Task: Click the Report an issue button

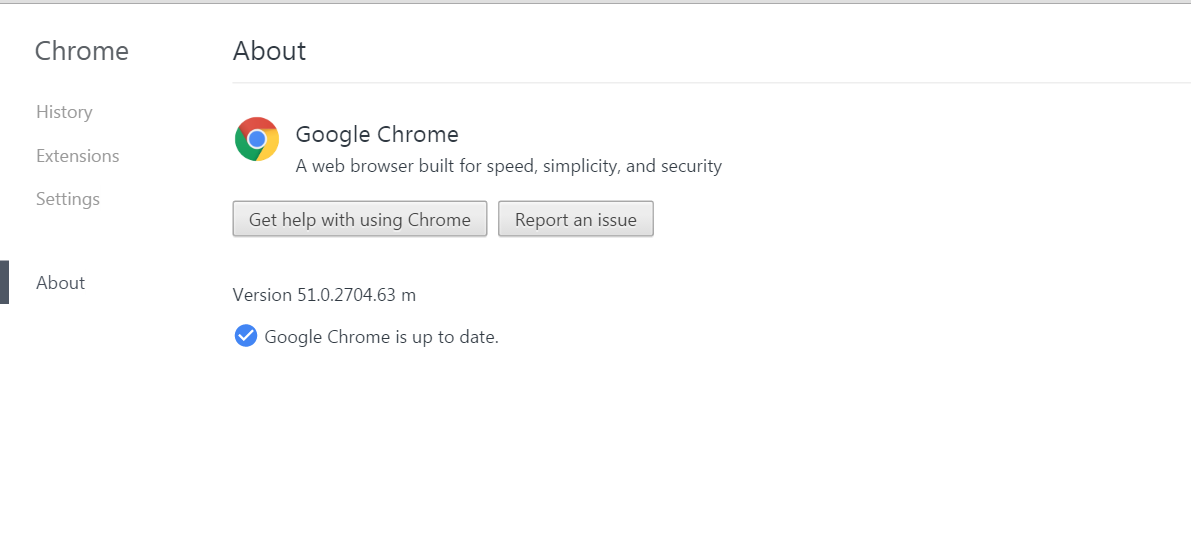Action: point(576,219)
